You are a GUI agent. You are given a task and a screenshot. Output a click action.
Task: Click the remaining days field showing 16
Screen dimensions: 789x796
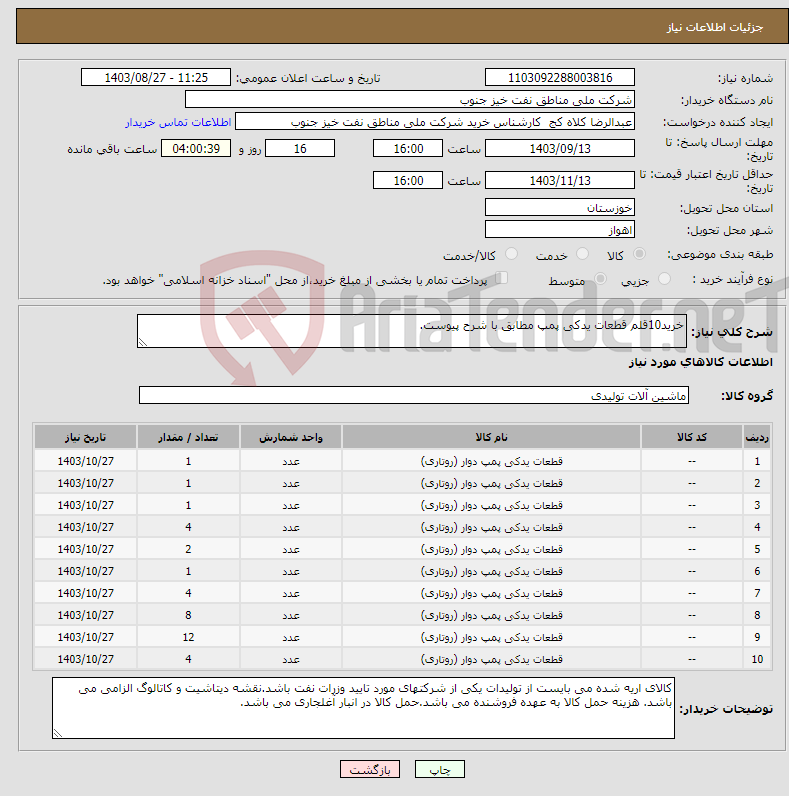(x=300, y=149)
